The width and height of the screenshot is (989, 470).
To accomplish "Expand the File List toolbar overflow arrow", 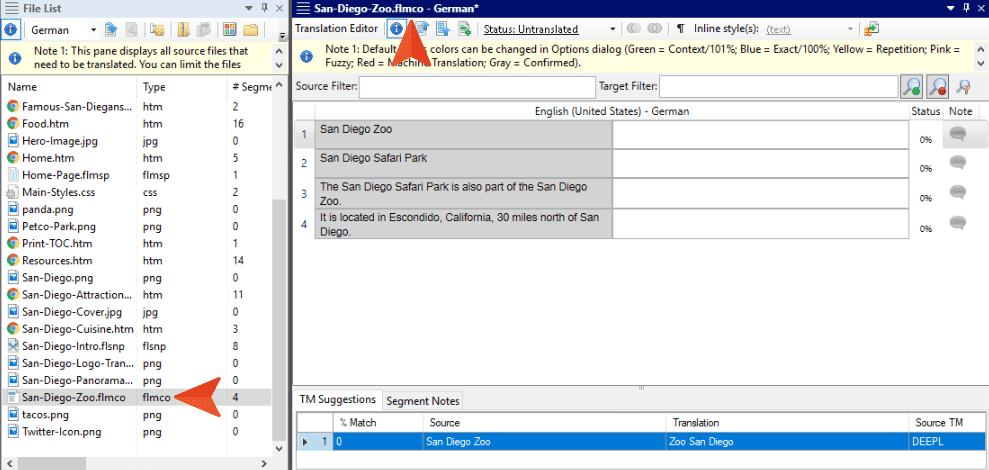I will (x=281, y=35).
